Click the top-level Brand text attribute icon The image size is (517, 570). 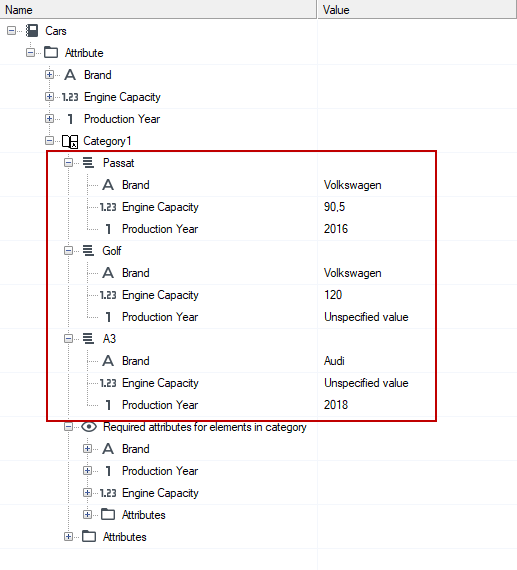[70, 75]
